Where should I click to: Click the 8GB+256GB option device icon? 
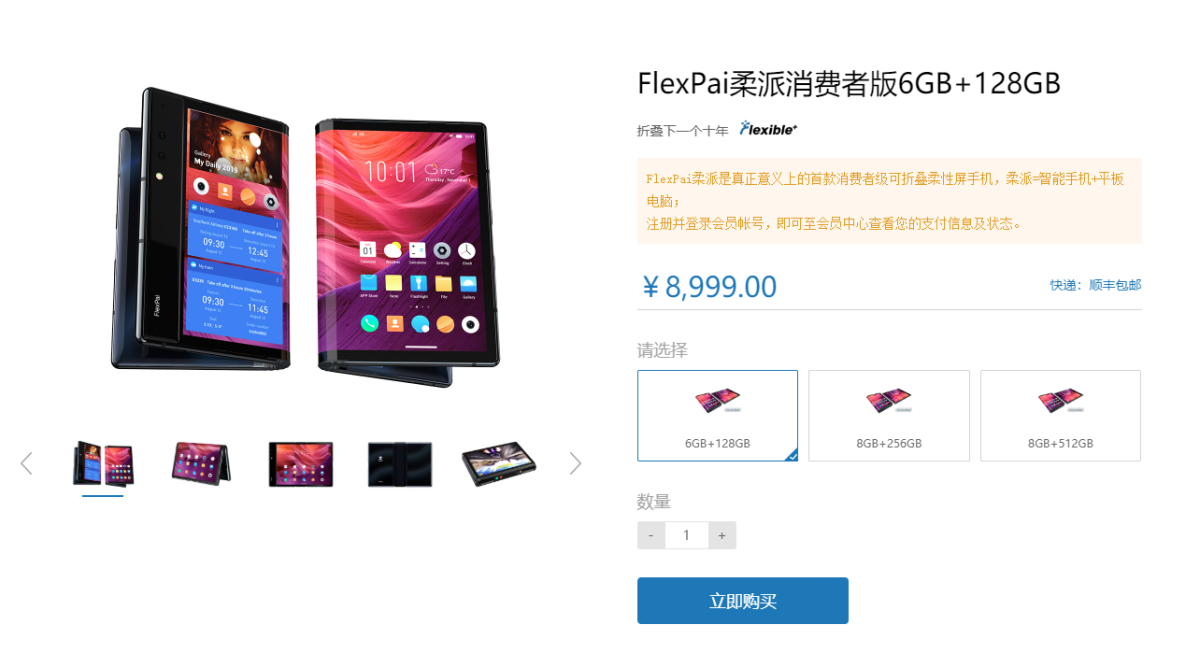point(889,402)
